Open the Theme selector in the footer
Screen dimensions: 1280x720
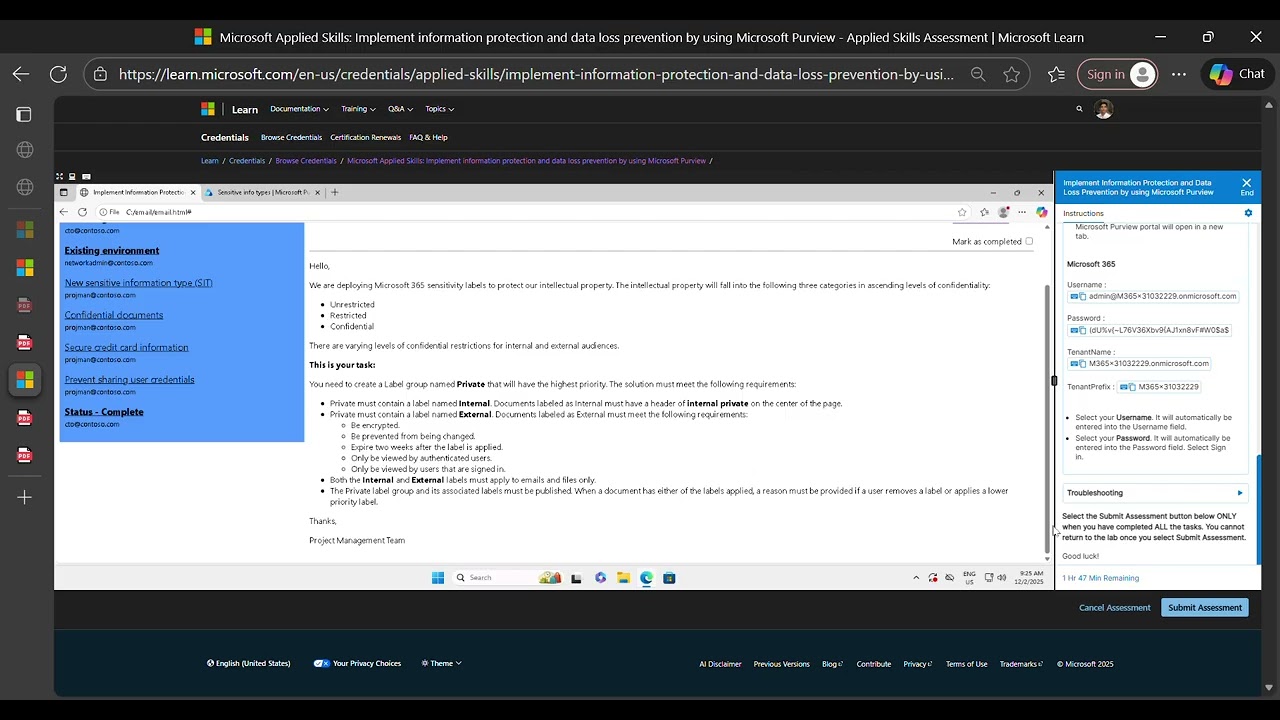tap(441, 663)
